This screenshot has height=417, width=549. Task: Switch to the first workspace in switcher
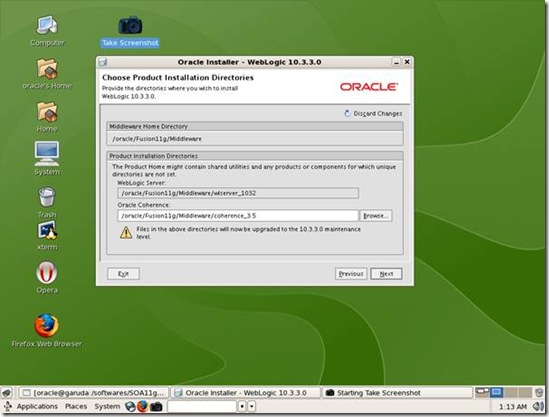pos(482,392)
